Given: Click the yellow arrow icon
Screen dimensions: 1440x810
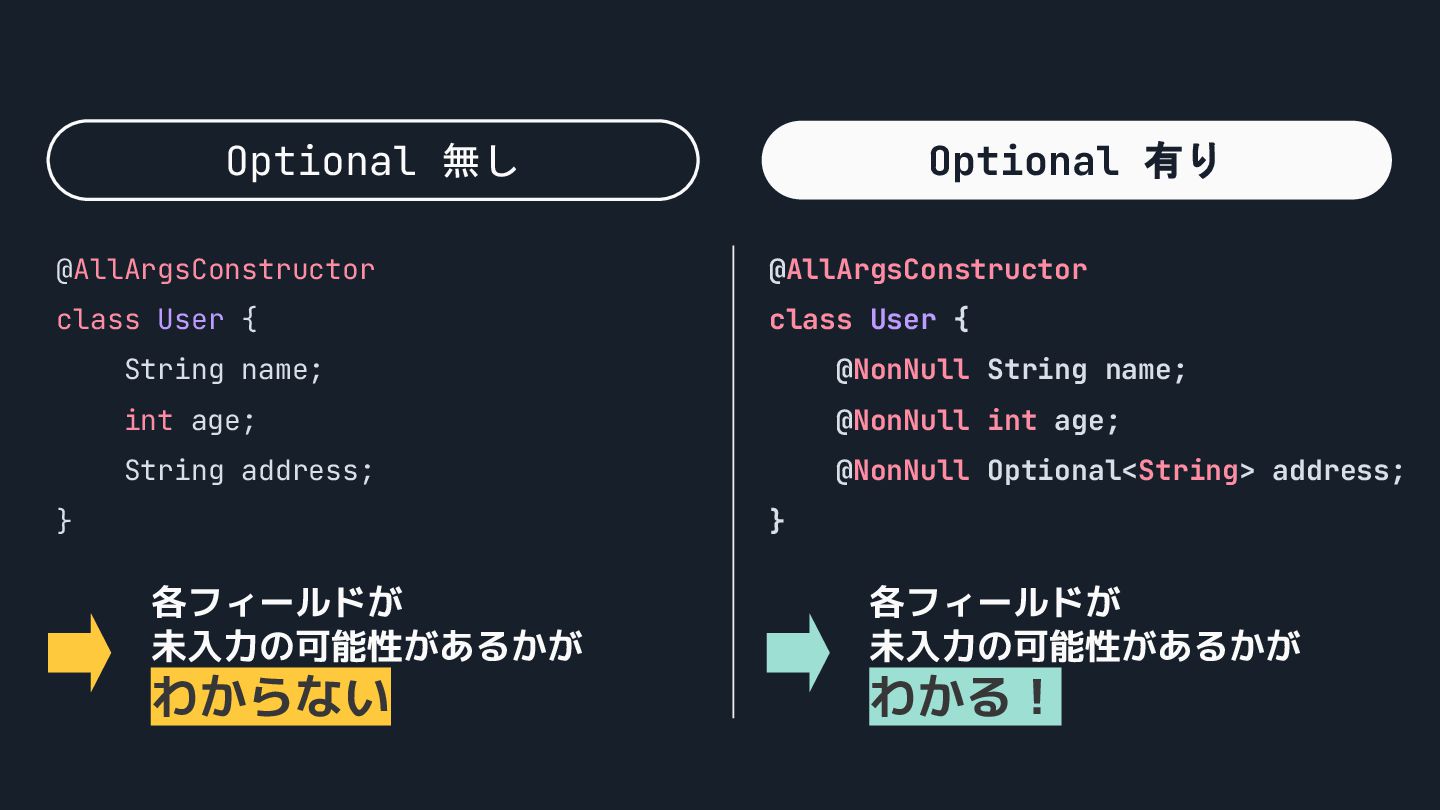Looking at the screenshot, I should tap(79, 652).
